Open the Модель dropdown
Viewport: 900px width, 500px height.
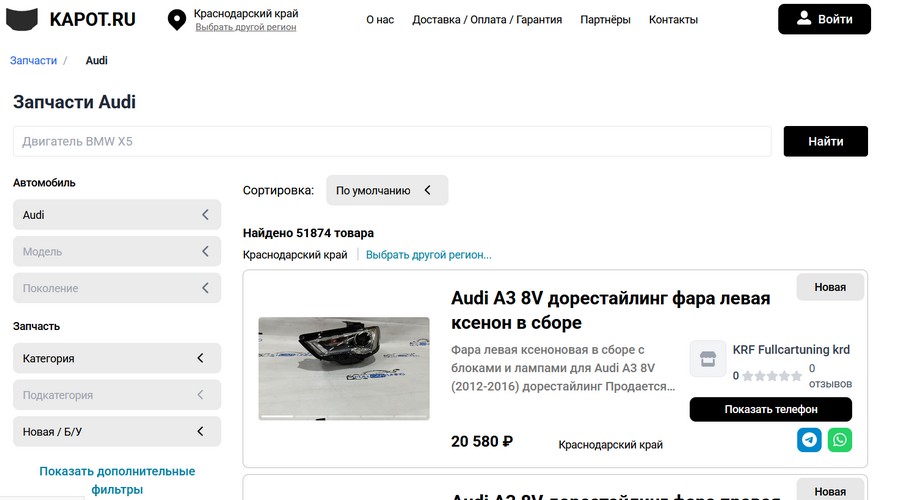coord(117,251)
